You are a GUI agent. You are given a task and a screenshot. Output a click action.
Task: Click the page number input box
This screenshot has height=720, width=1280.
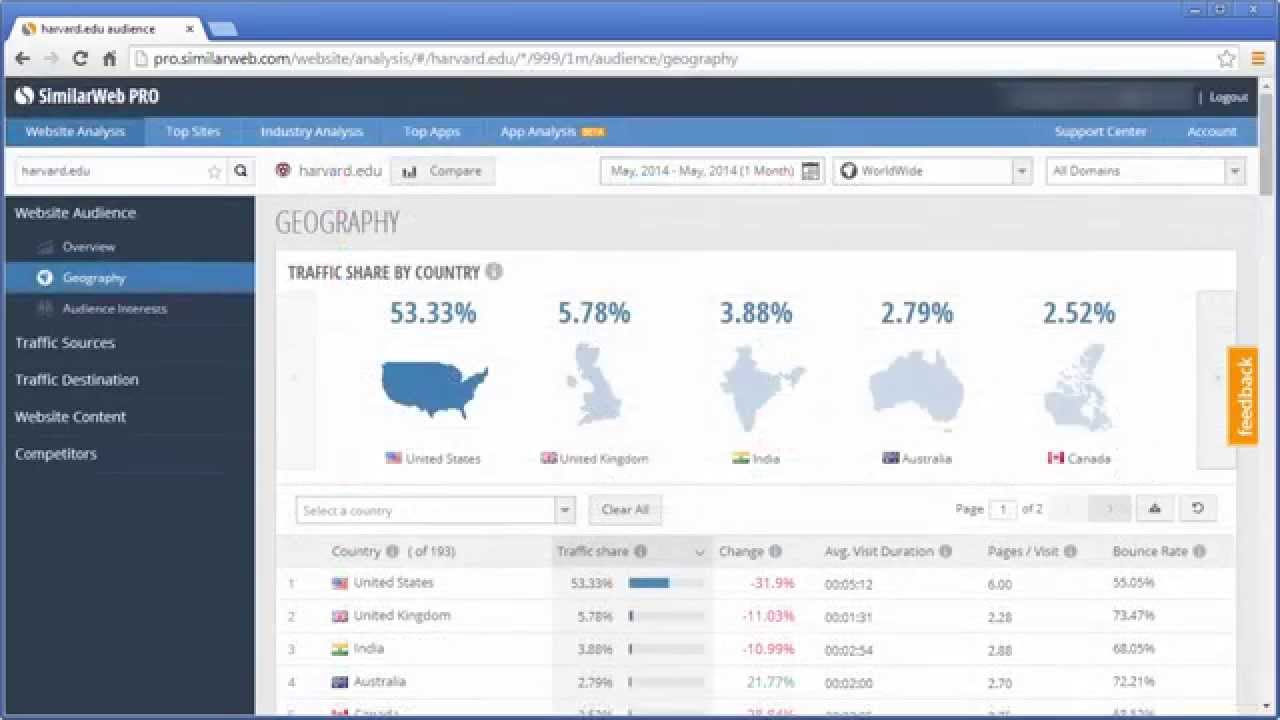[x=1002, y=509]
